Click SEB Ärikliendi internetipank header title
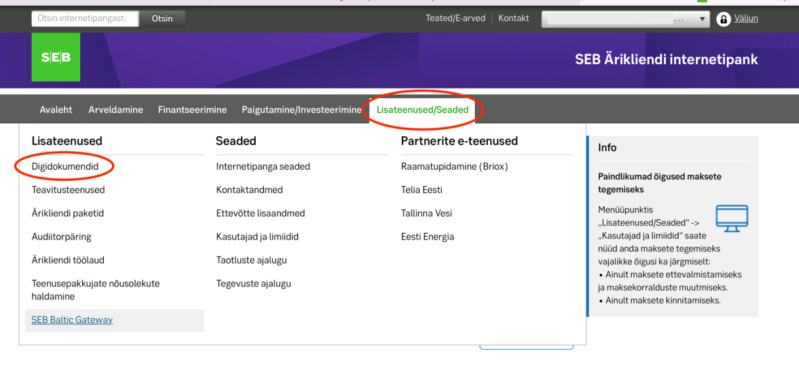 (x=667, y=60)
